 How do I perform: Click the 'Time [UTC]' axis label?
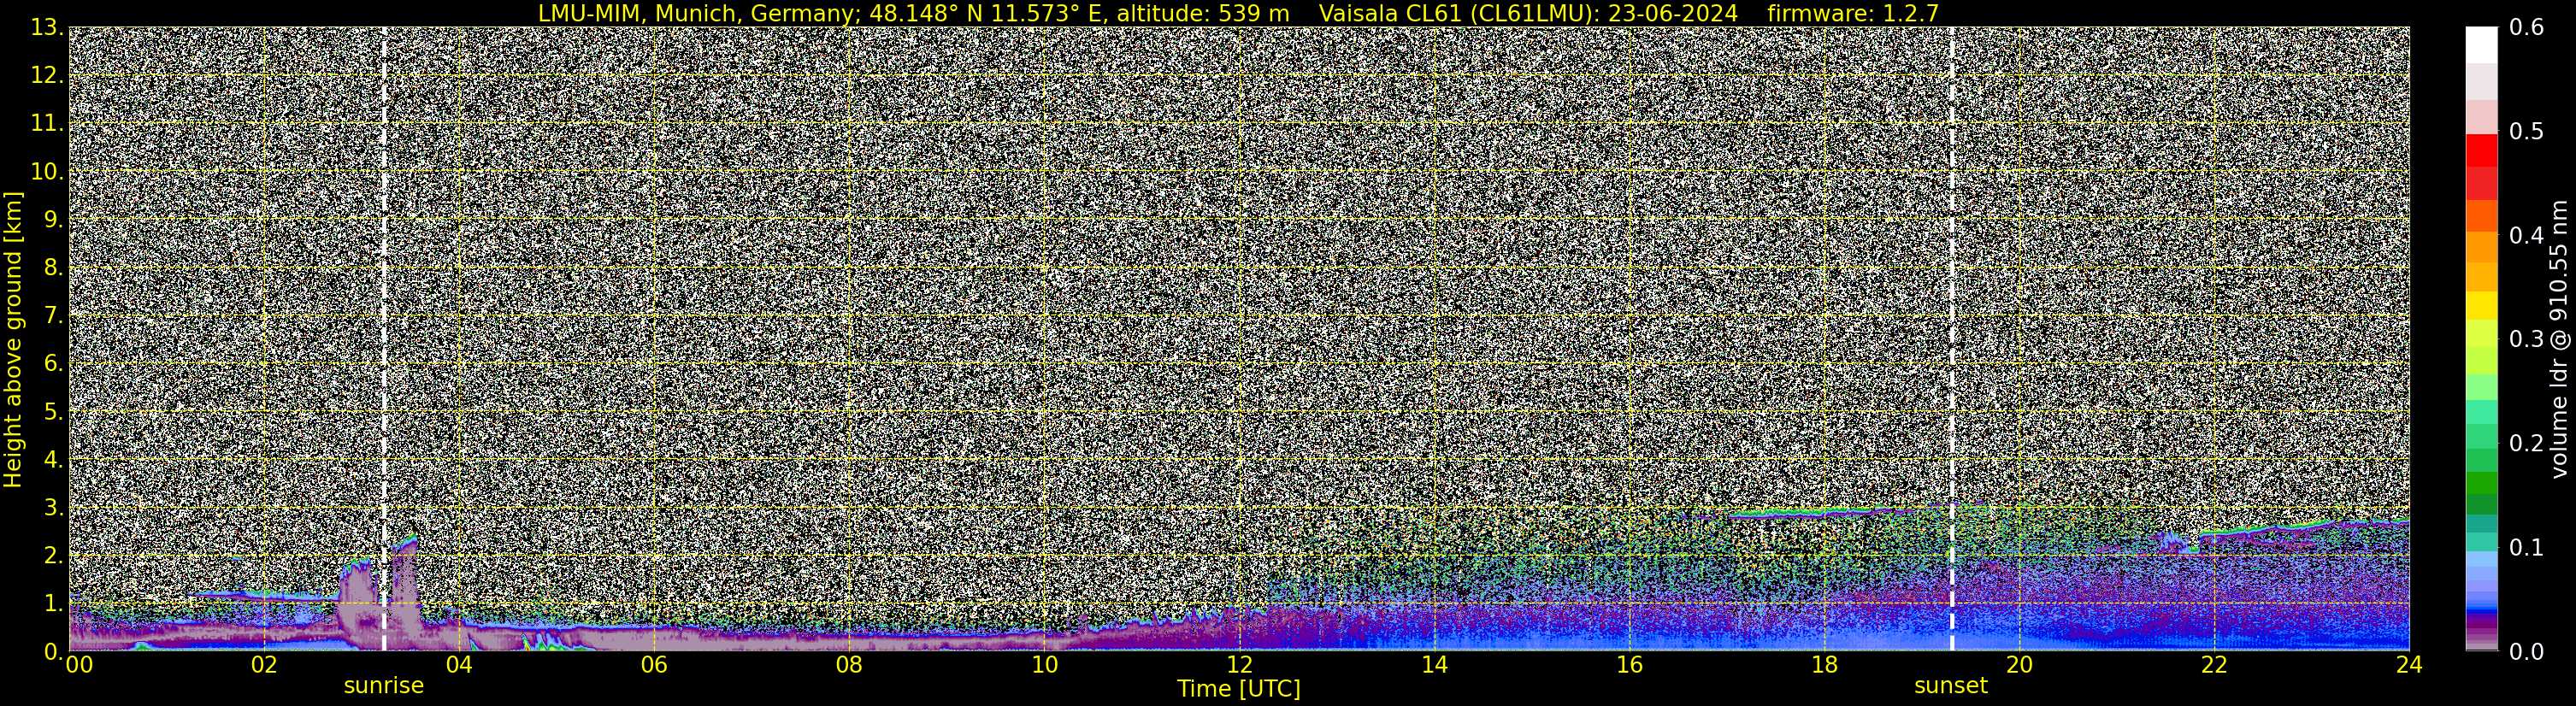coord(1239,688)
